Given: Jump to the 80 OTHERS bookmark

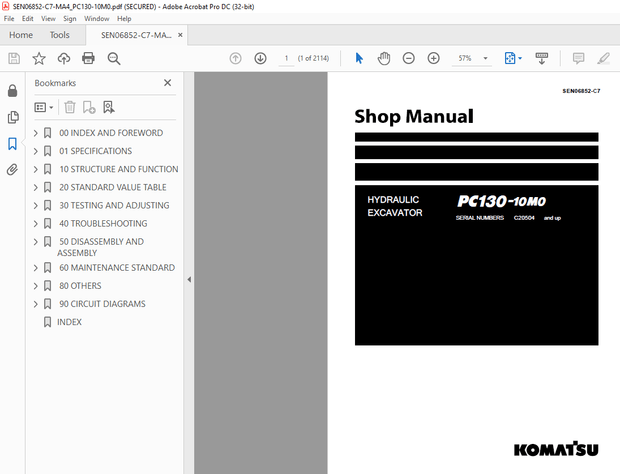Looking at the screenshot, I should click(x=80, y=286).
